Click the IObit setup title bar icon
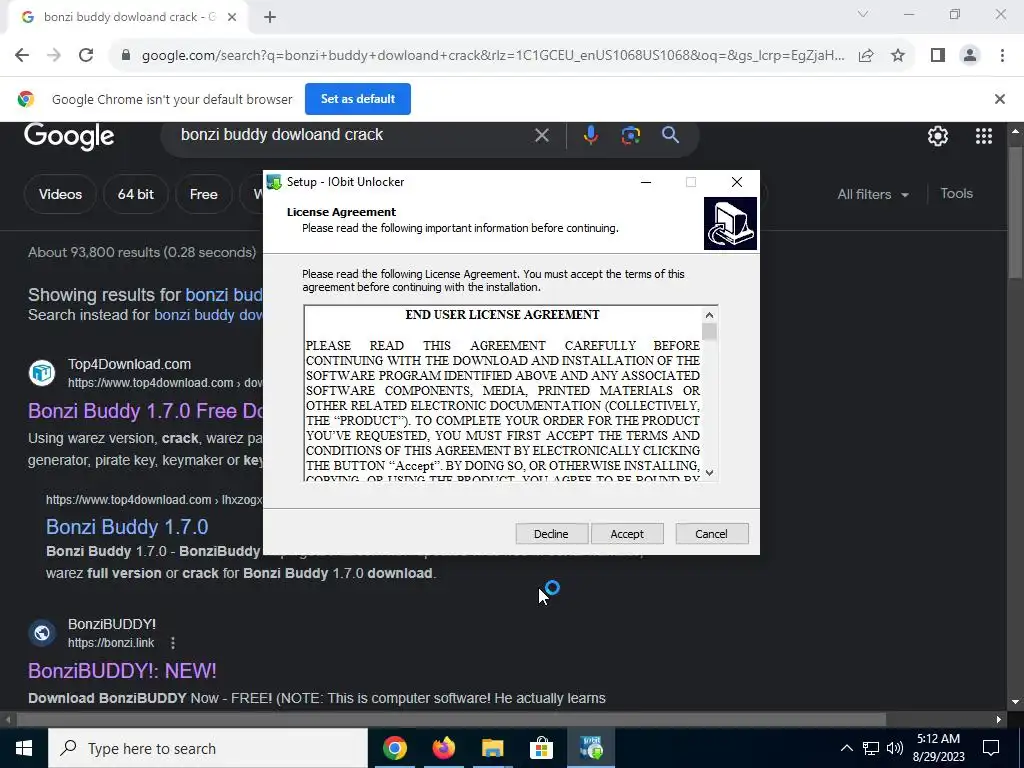Image resolution: width=1024 pixels, height=768 pixels. click(274, 182)
